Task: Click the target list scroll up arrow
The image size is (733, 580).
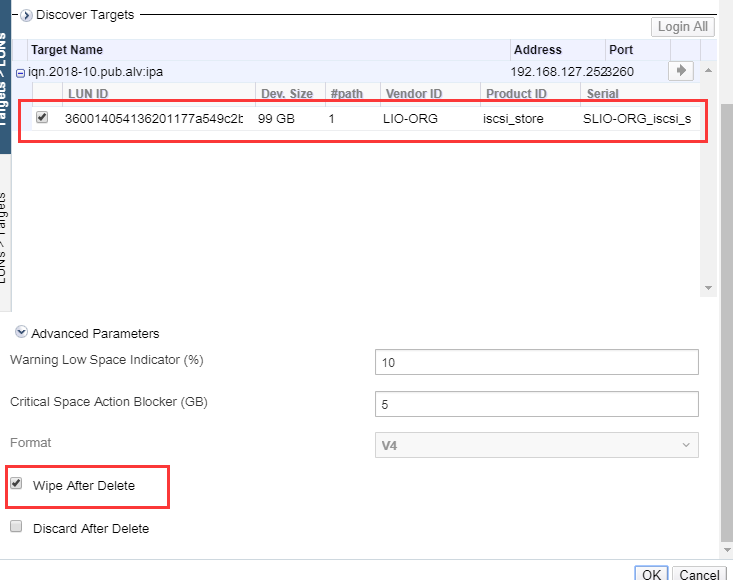Action: click(x=708, y=71)
